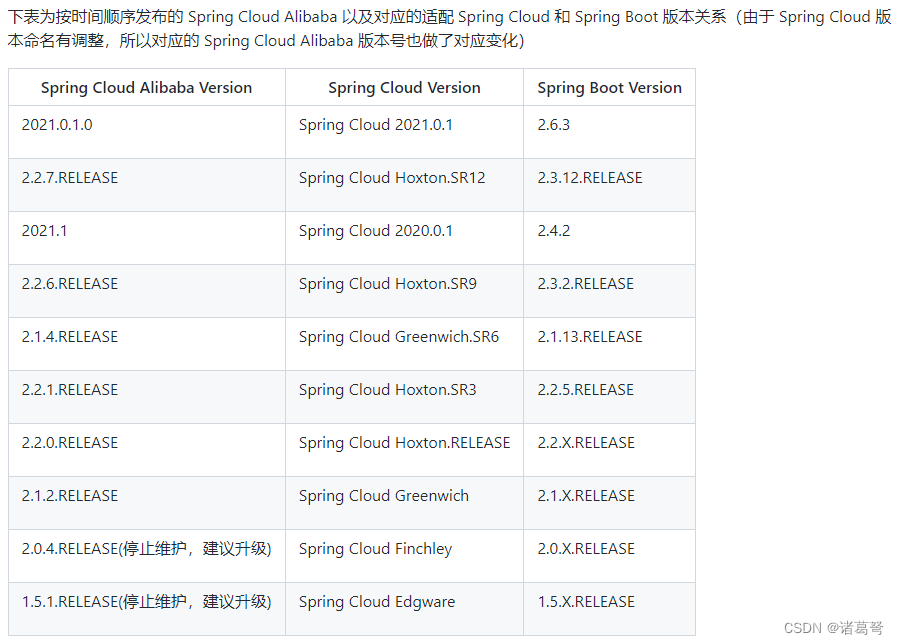
Task: Select the Spring Cloud Hoxton.SR9 cell
Action: [404, 291]
